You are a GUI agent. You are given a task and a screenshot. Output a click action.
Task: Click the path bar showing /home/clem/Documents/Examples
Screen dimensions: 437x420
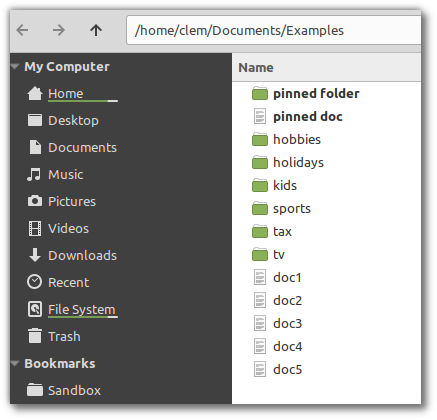click(273, 30)
